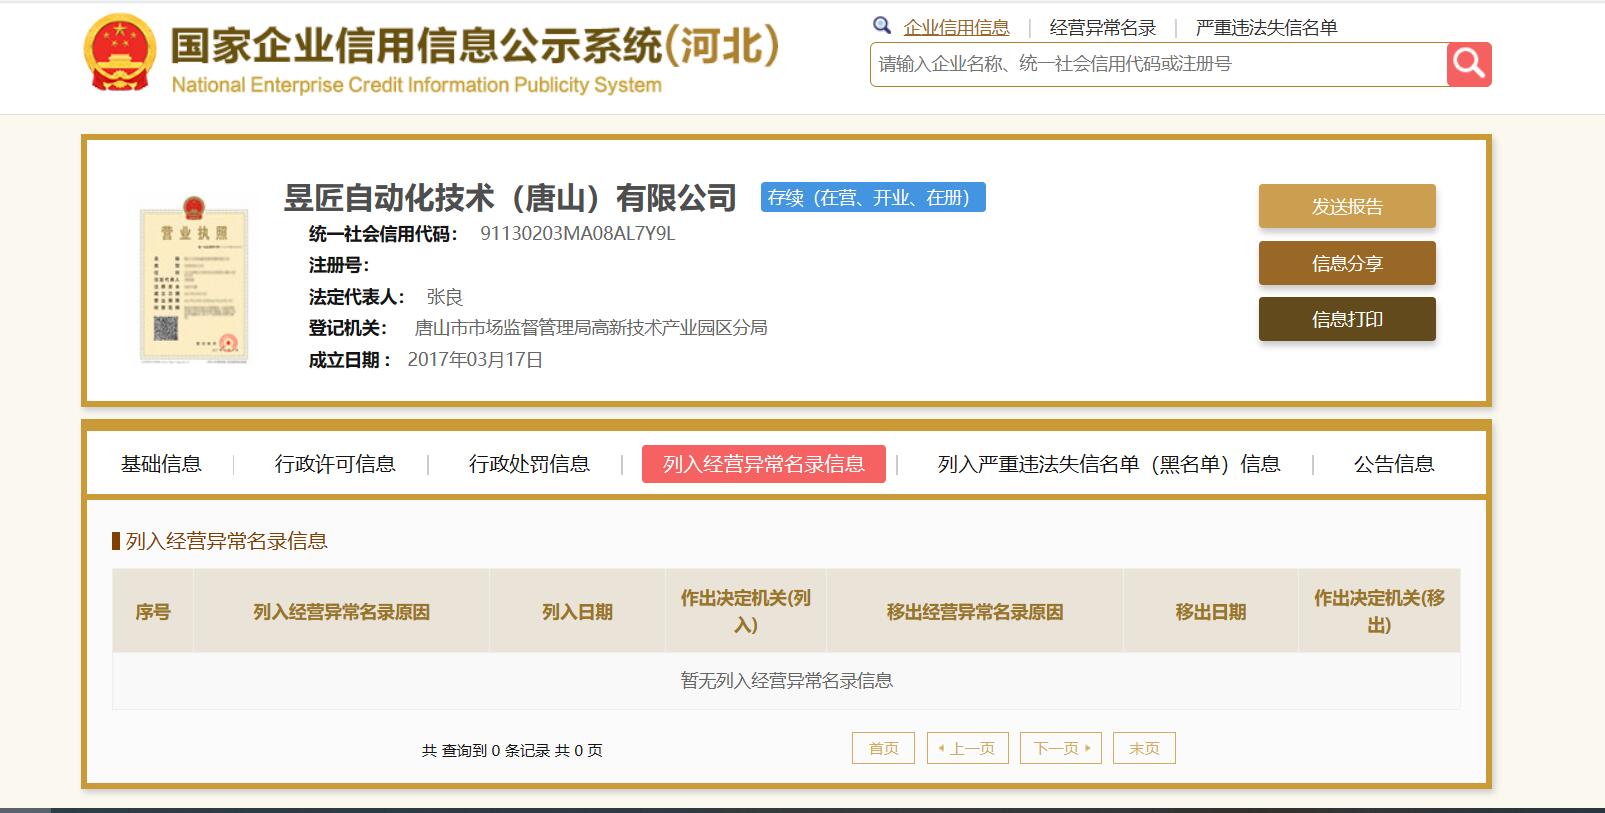Click the 成立日期 label

coord(349,360)
